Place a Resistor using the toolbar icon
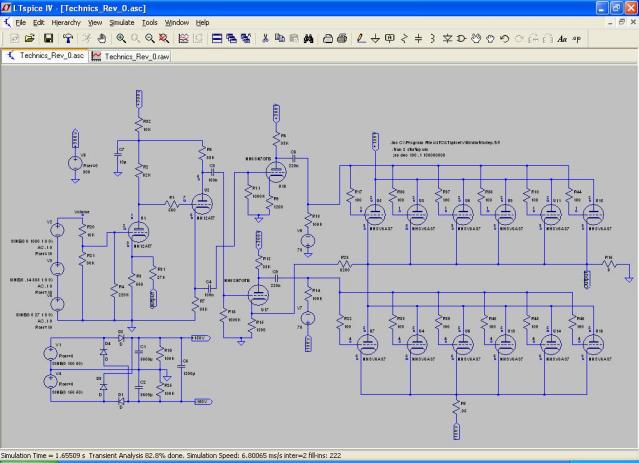This screenshot has height=463, width=639. [x=404, y=39]
